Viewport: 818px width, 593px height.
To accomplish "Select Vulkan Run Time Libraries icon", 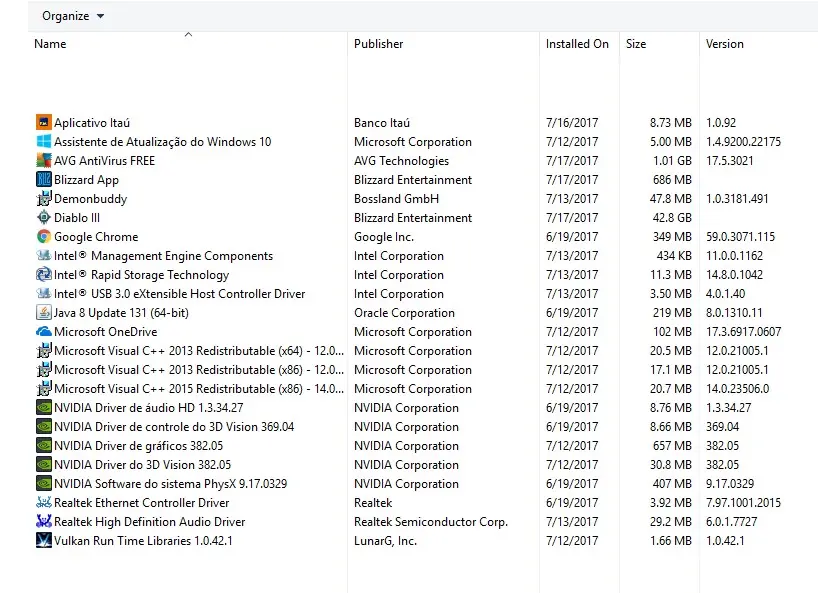I will tap(44, 541).
